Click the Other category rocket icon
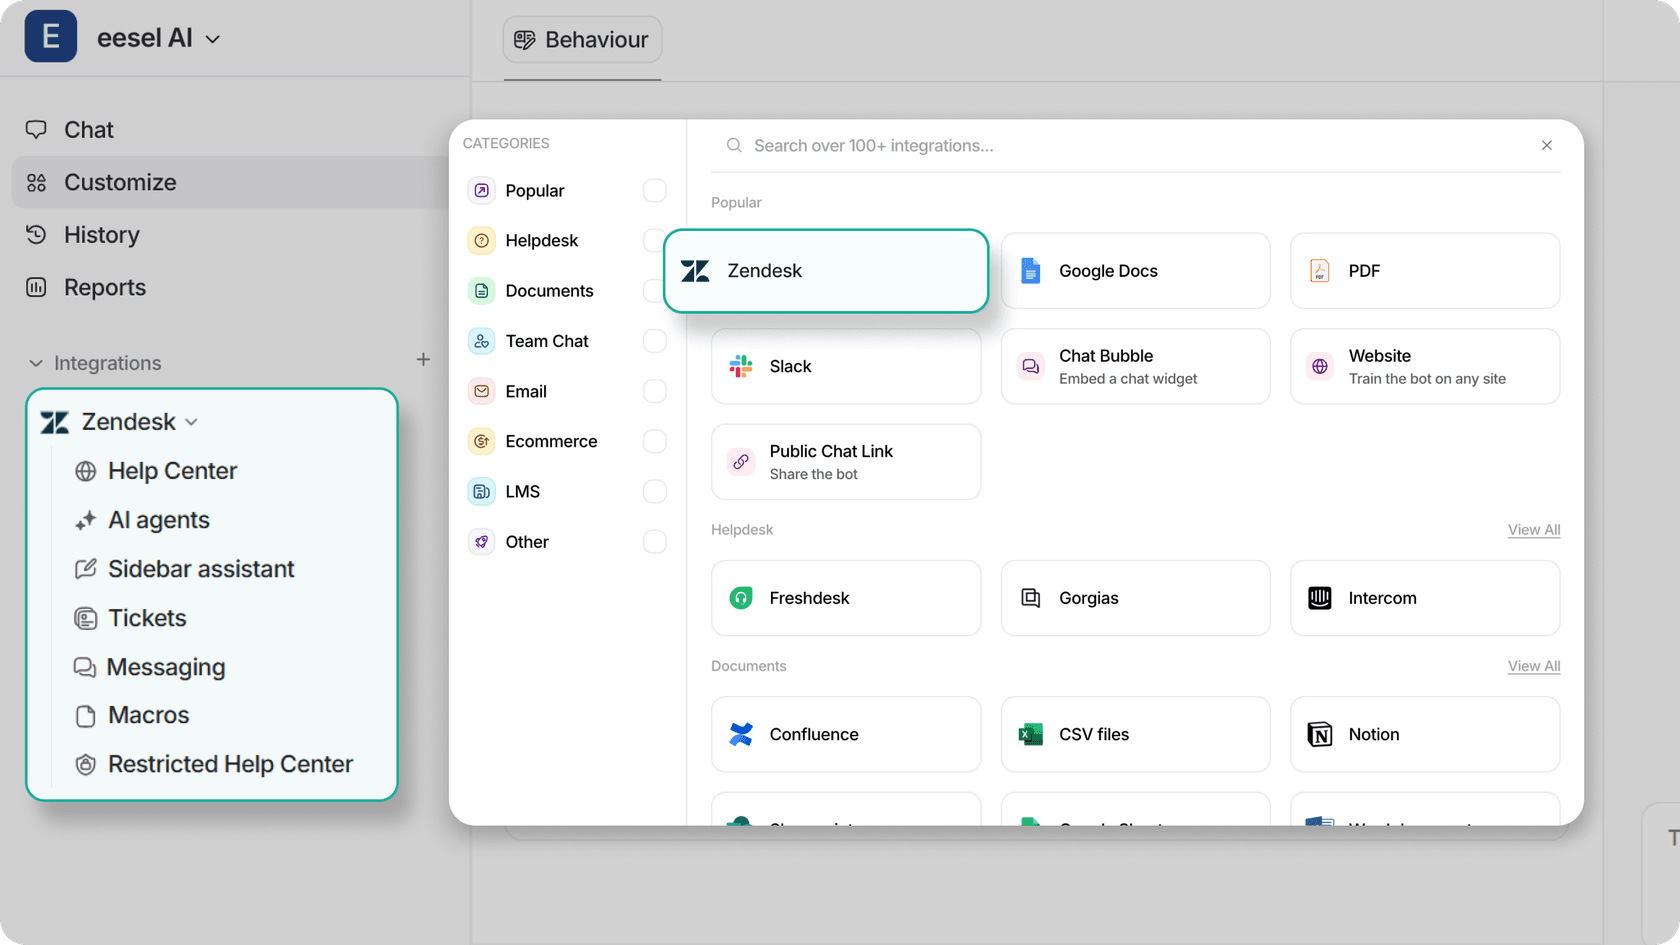This screenshot has width=1680, height=945. (x=482, y=541)
